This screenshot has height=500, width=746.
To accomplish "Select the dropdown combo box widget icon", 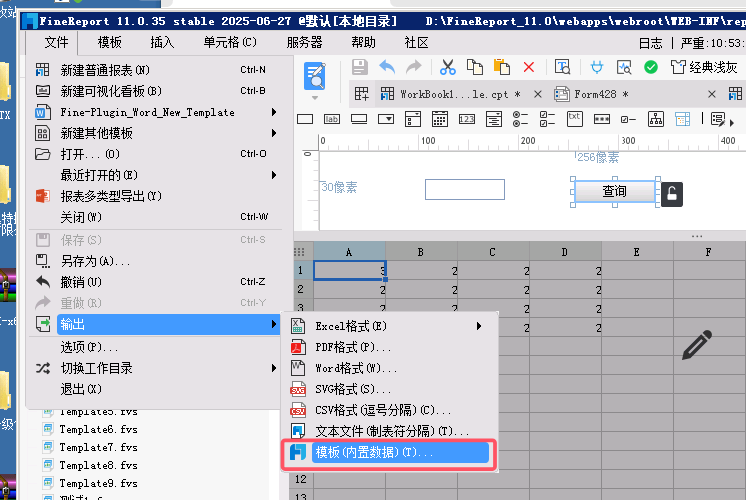I will pos(386,119).
